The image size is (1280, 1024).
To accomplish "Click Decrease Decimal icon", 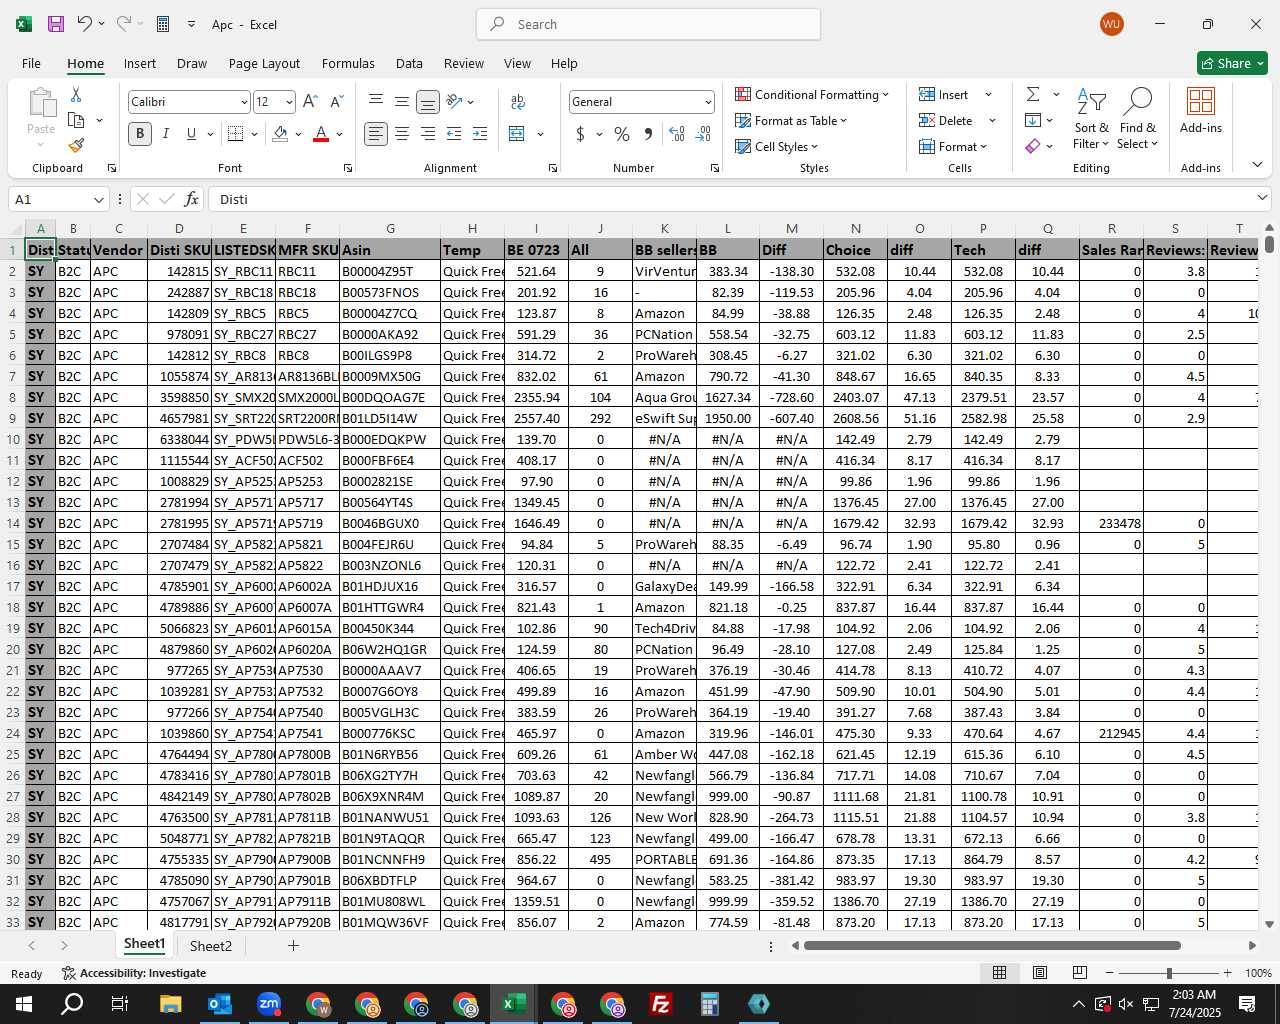I will coord(703,134).
